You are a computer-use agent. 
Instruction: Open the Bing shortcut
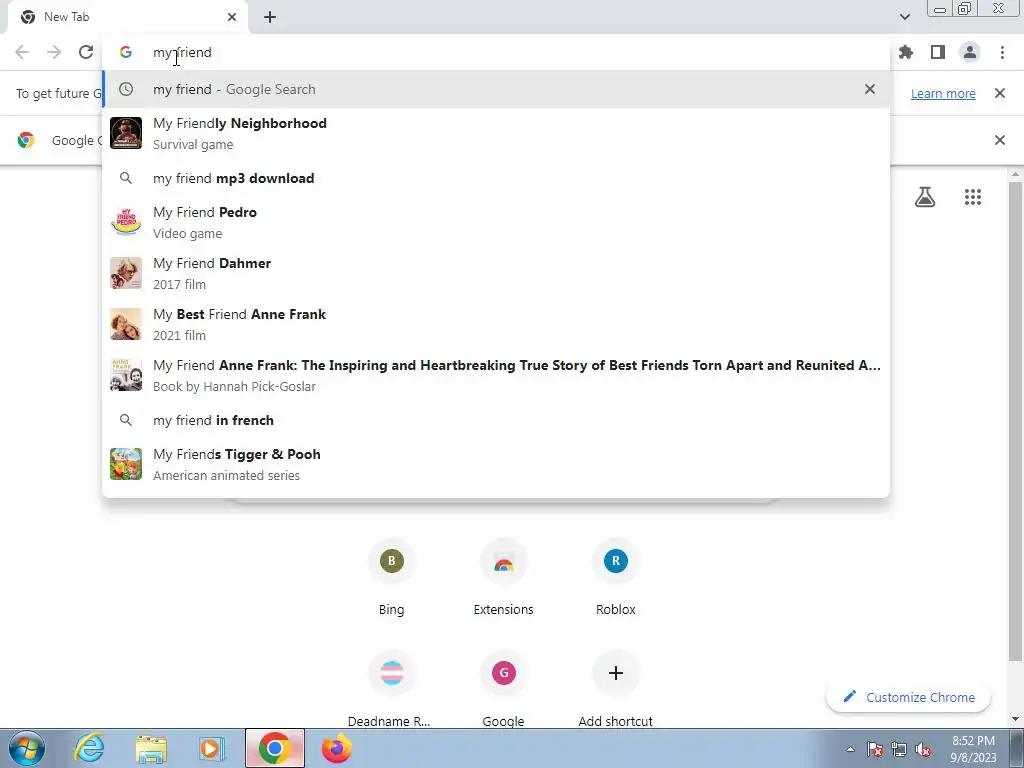[x=391, y=577]
